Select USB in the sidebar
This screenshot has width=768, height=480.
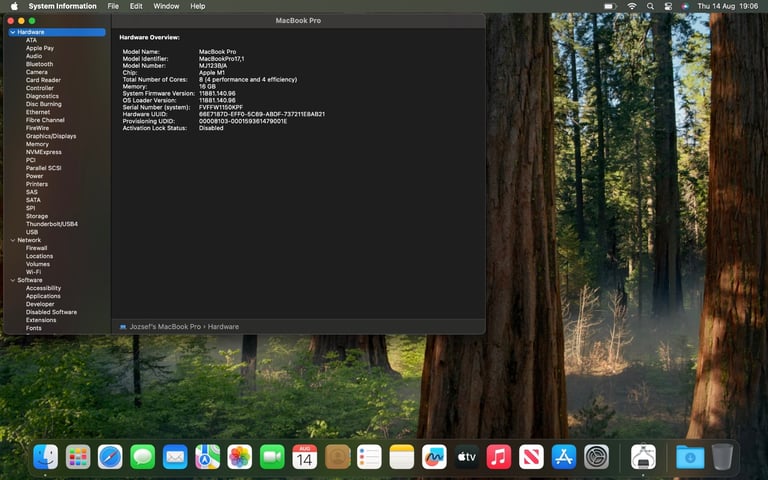click(32, 232)
